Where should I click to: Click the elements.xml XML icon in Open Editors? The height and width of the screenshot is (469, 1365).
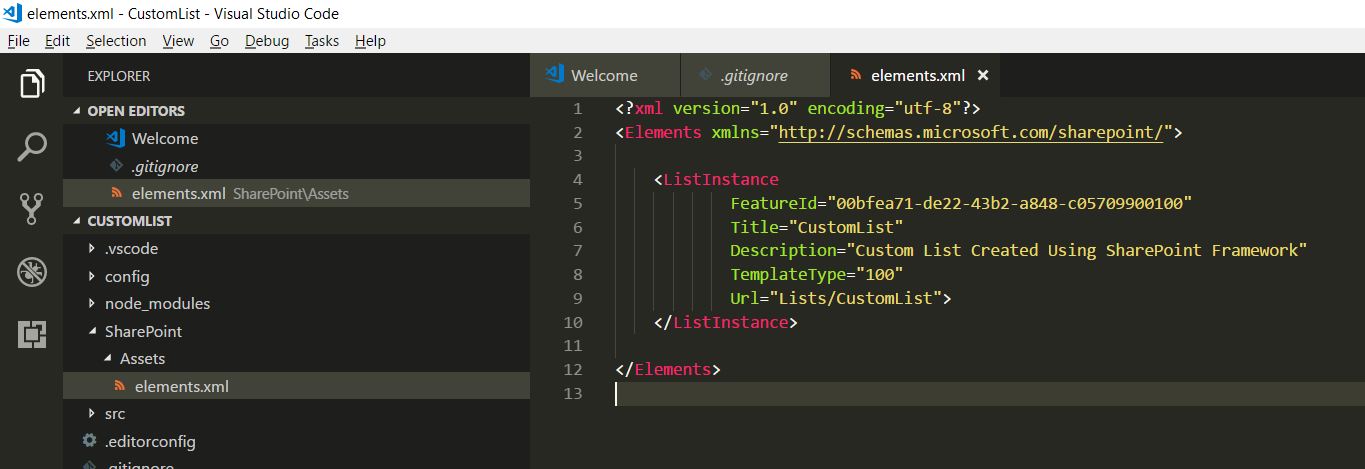[116, 193]
